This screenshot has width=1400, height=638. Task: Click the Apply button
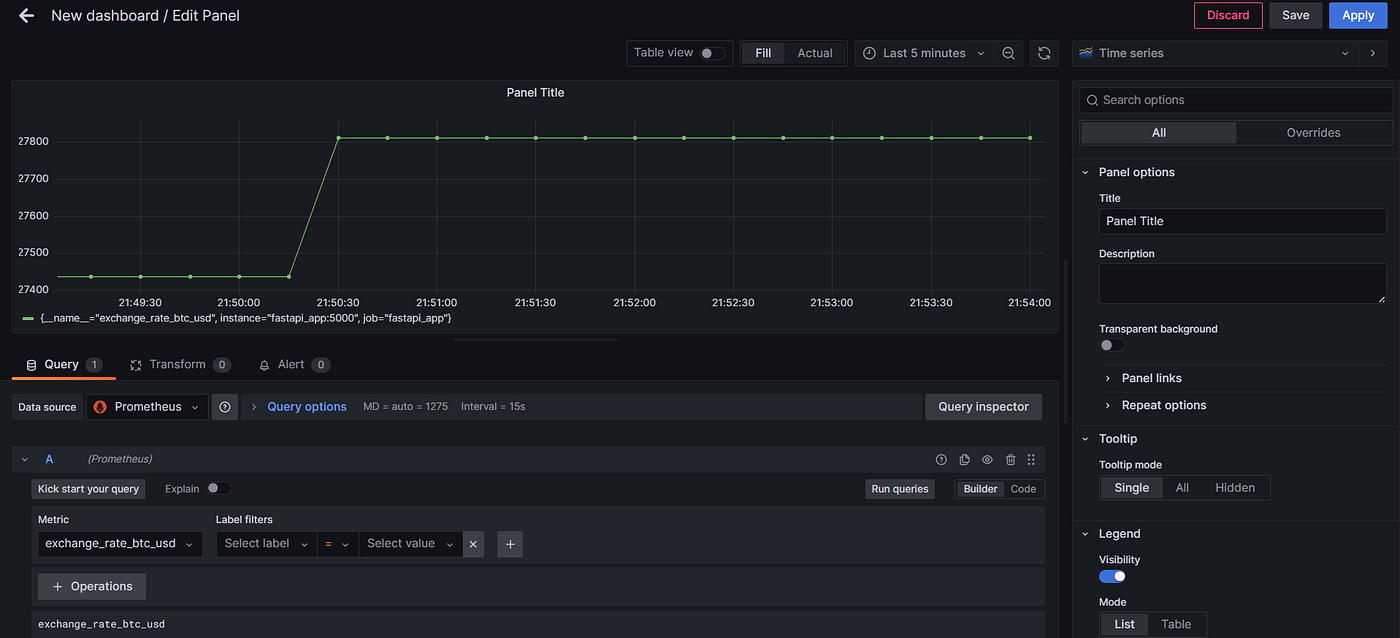1358,15
